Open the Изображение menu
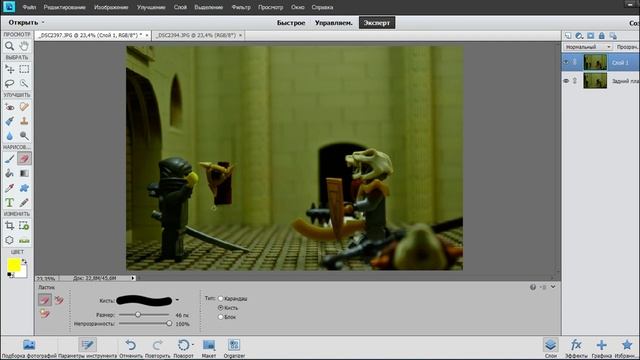This screenshot has height=360, width=640. tap(111, 7)
